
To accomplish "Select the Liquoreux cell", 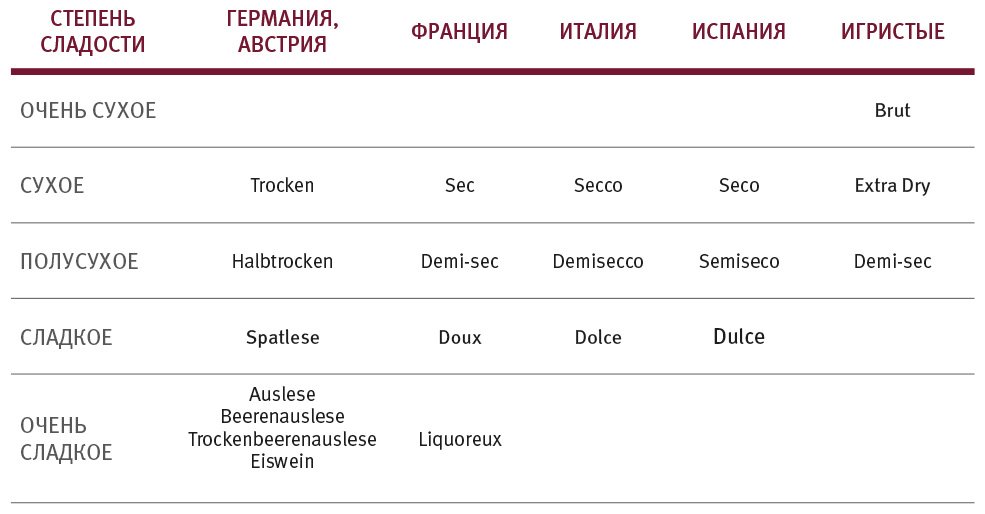I will click(x=460, y=439).
